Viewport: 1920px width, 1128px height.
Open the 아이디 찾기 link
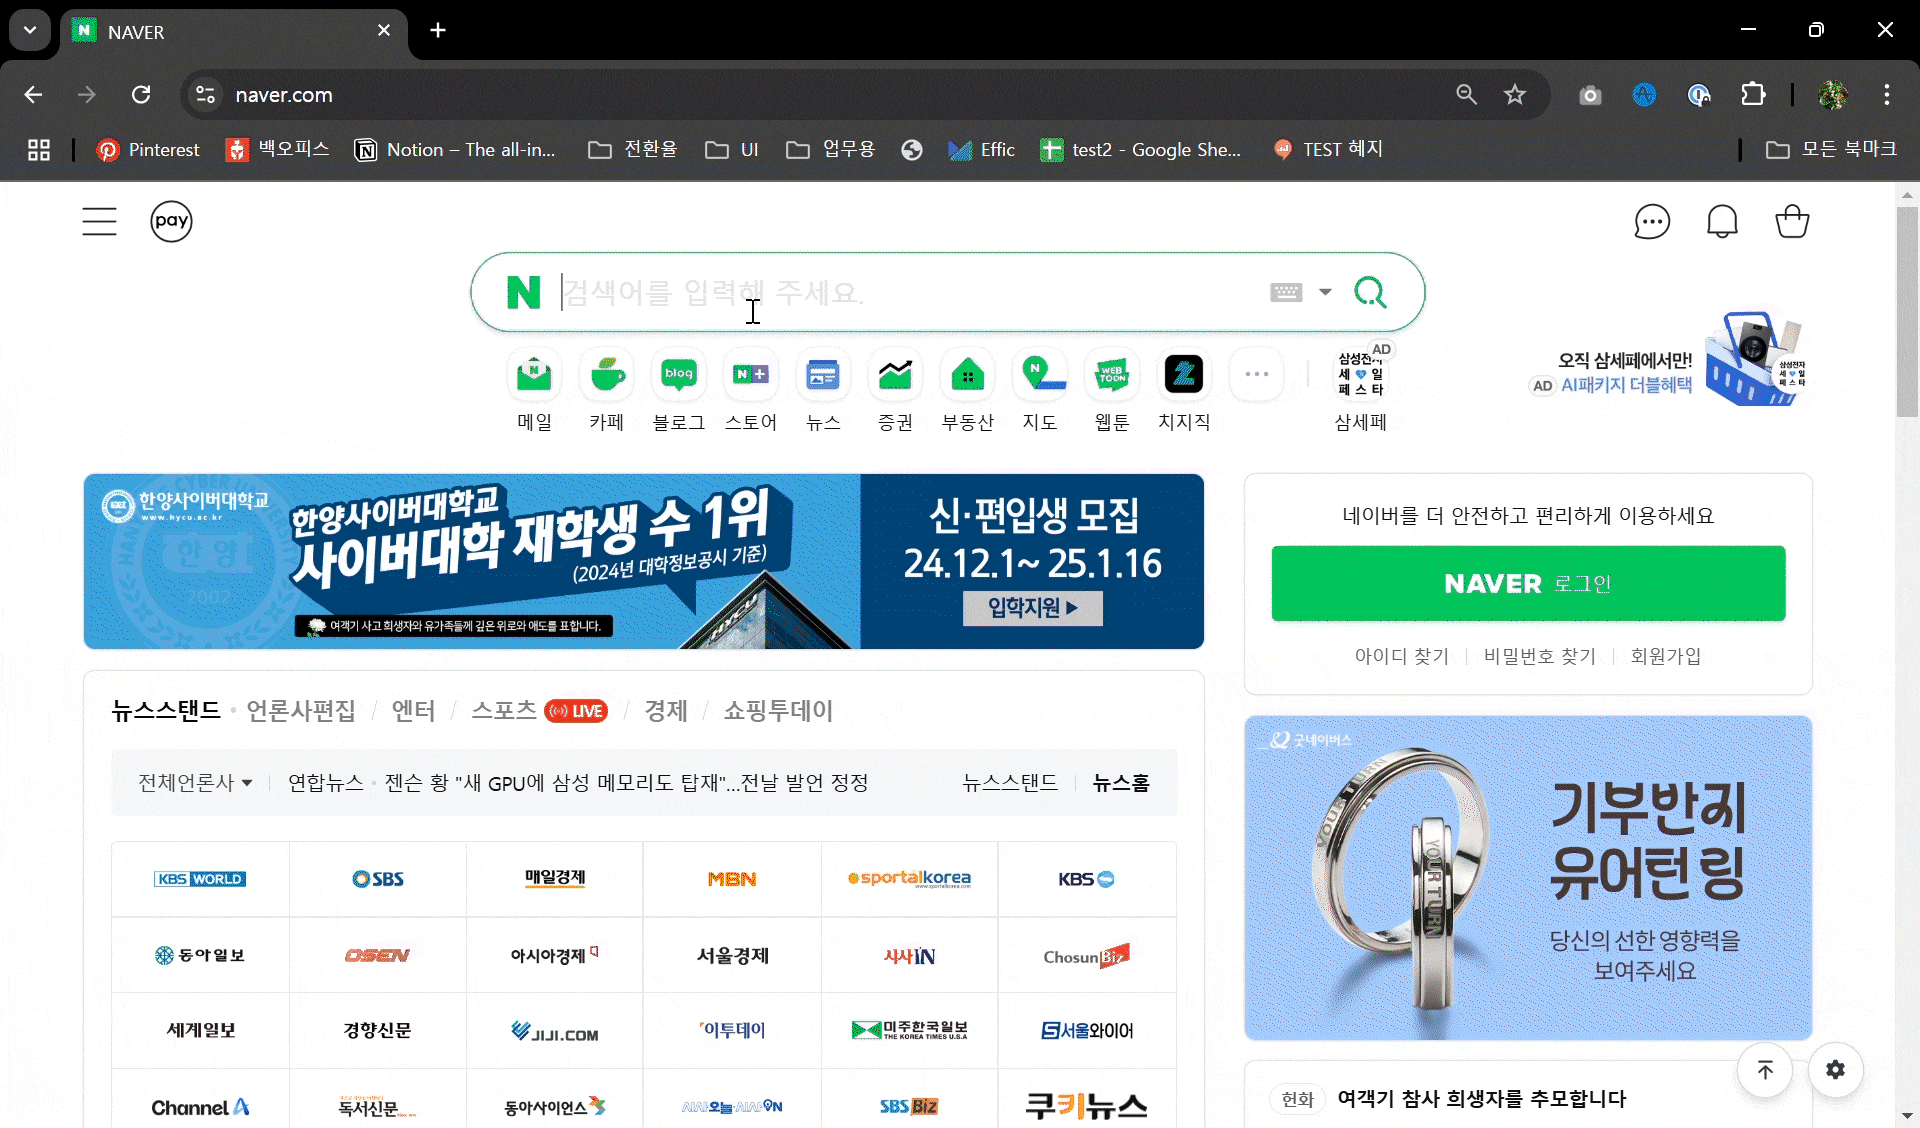click(x=1401, y=656)
